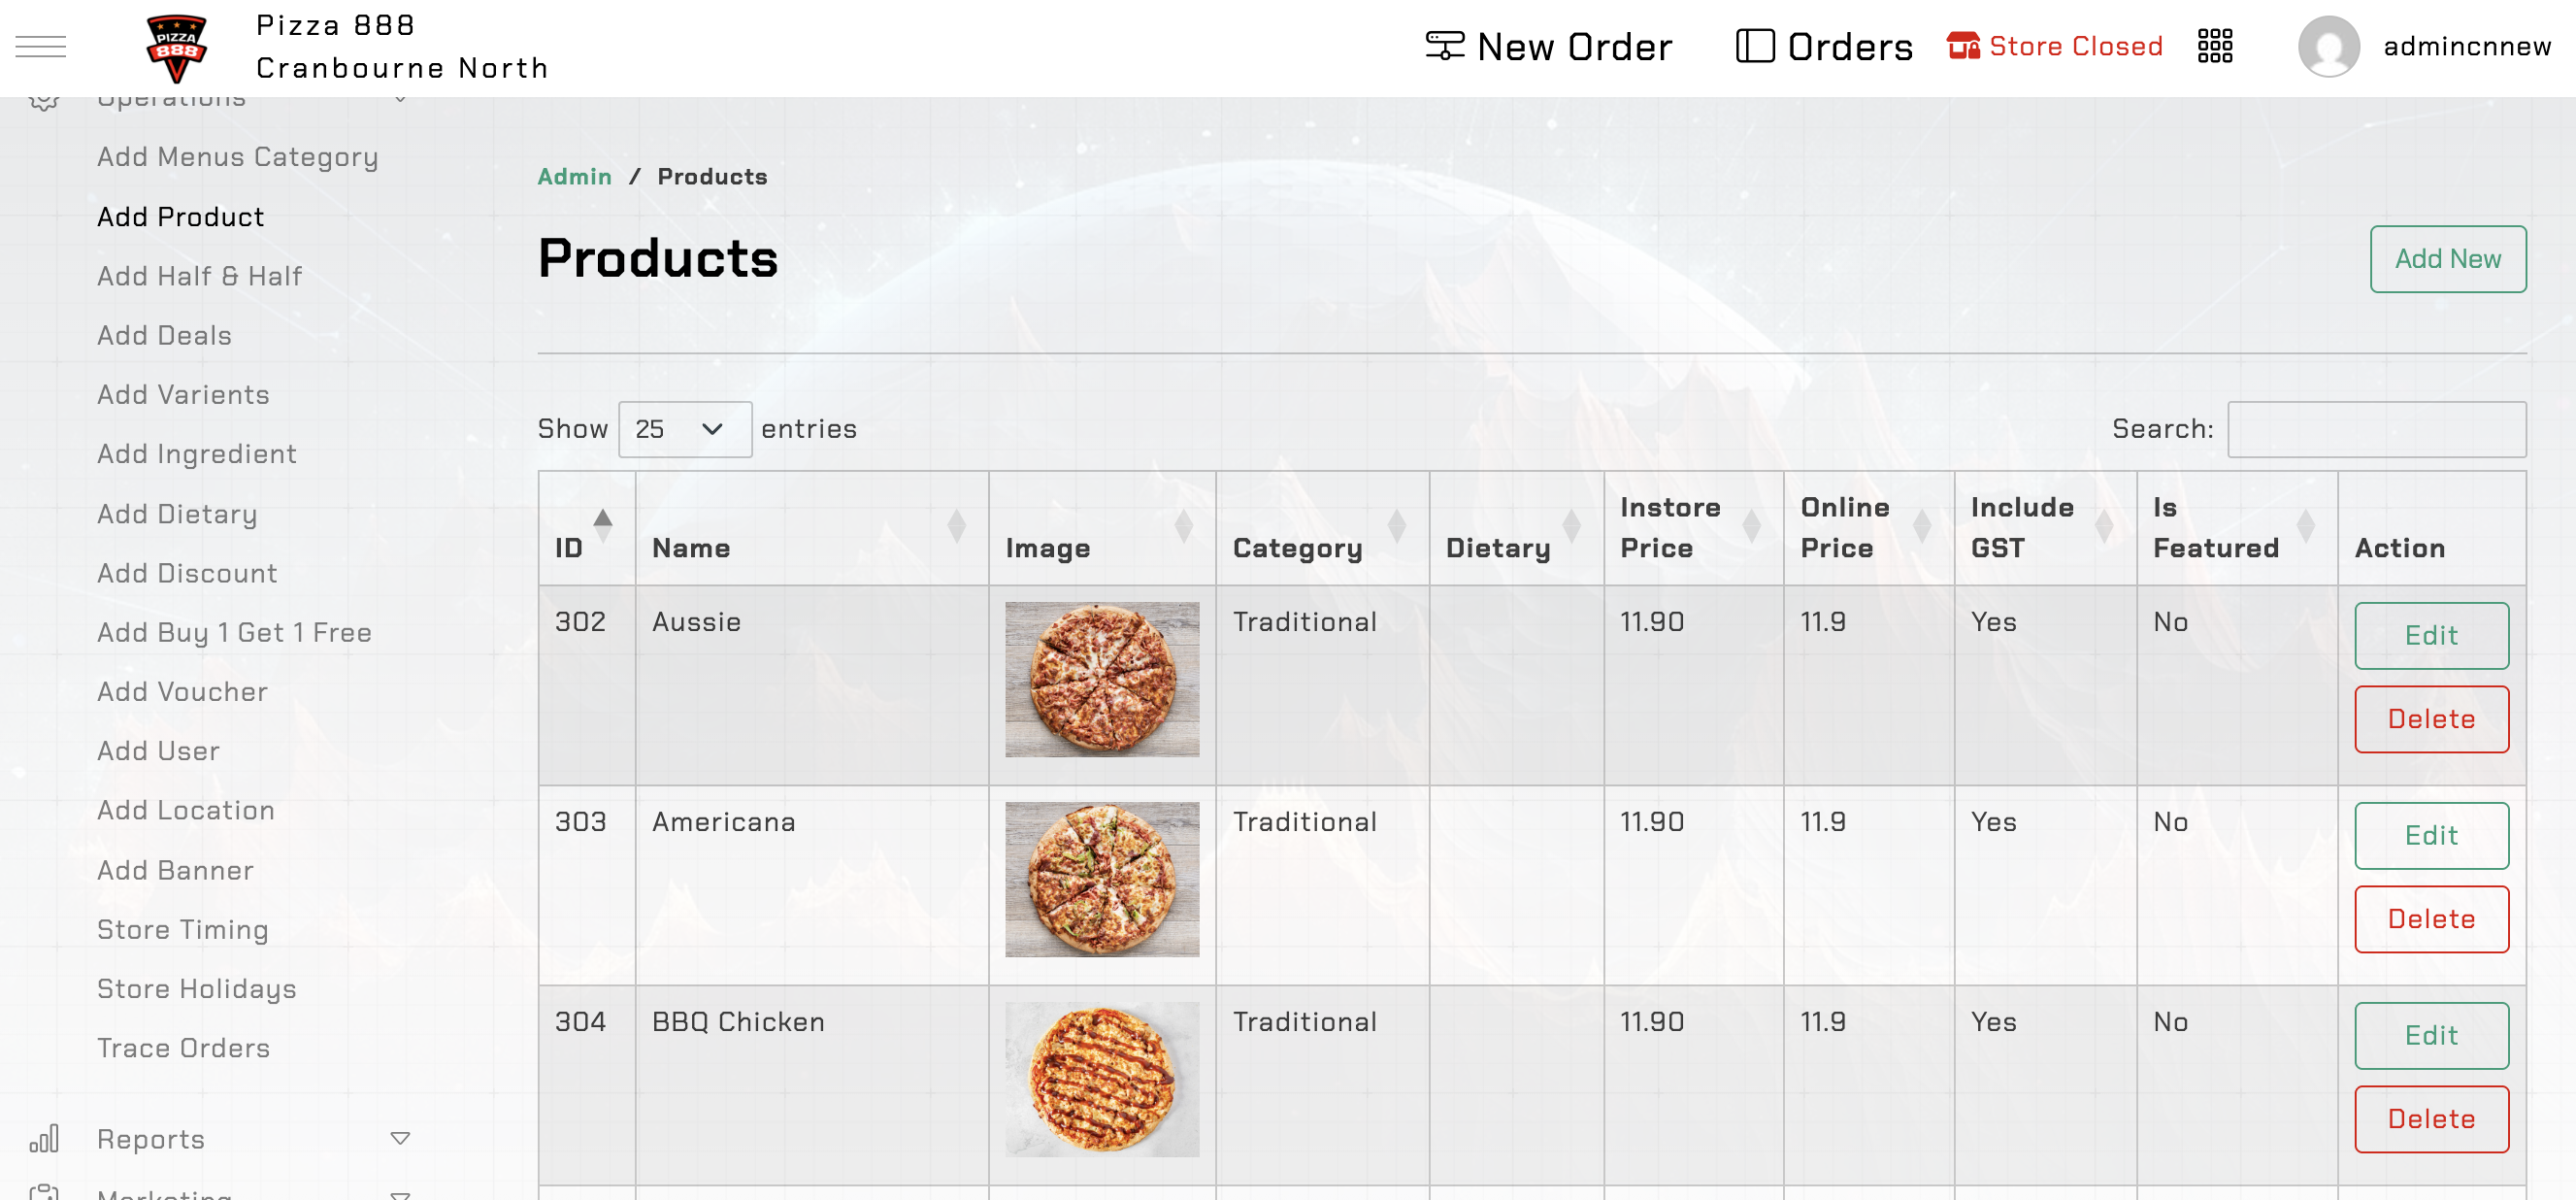This screenshot has width=2576, height=1200.
Task: Open the hamburger menu icon
Action: pyautogui.click(x=41, y=47)
